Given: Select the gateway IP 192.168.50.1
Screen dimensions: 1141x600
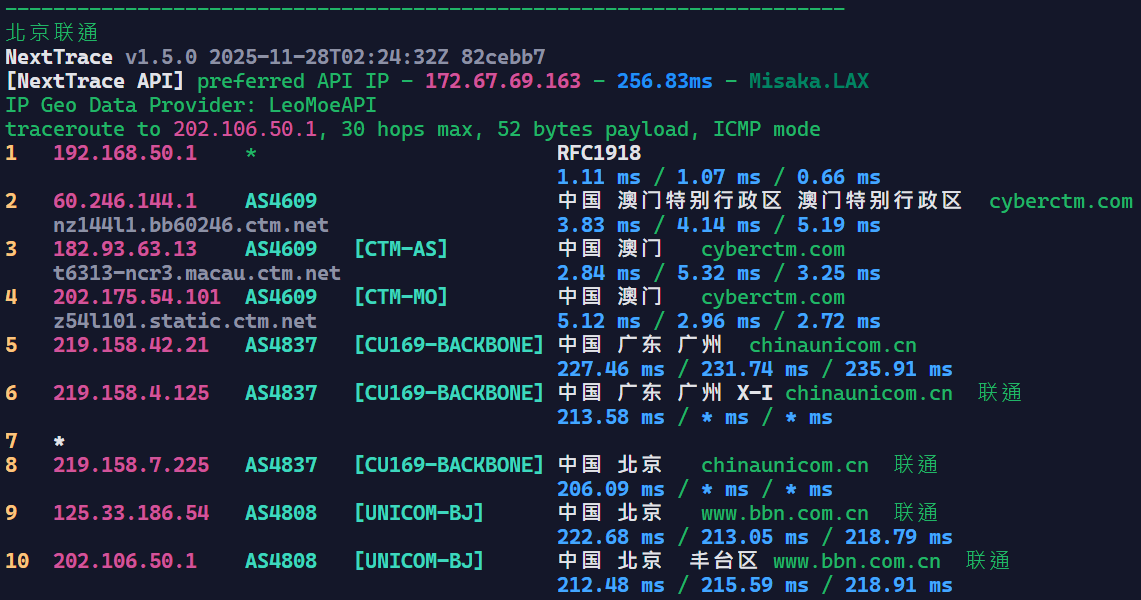Looking at the screenshot, I should pyautogui.click(x=125, y=153).
